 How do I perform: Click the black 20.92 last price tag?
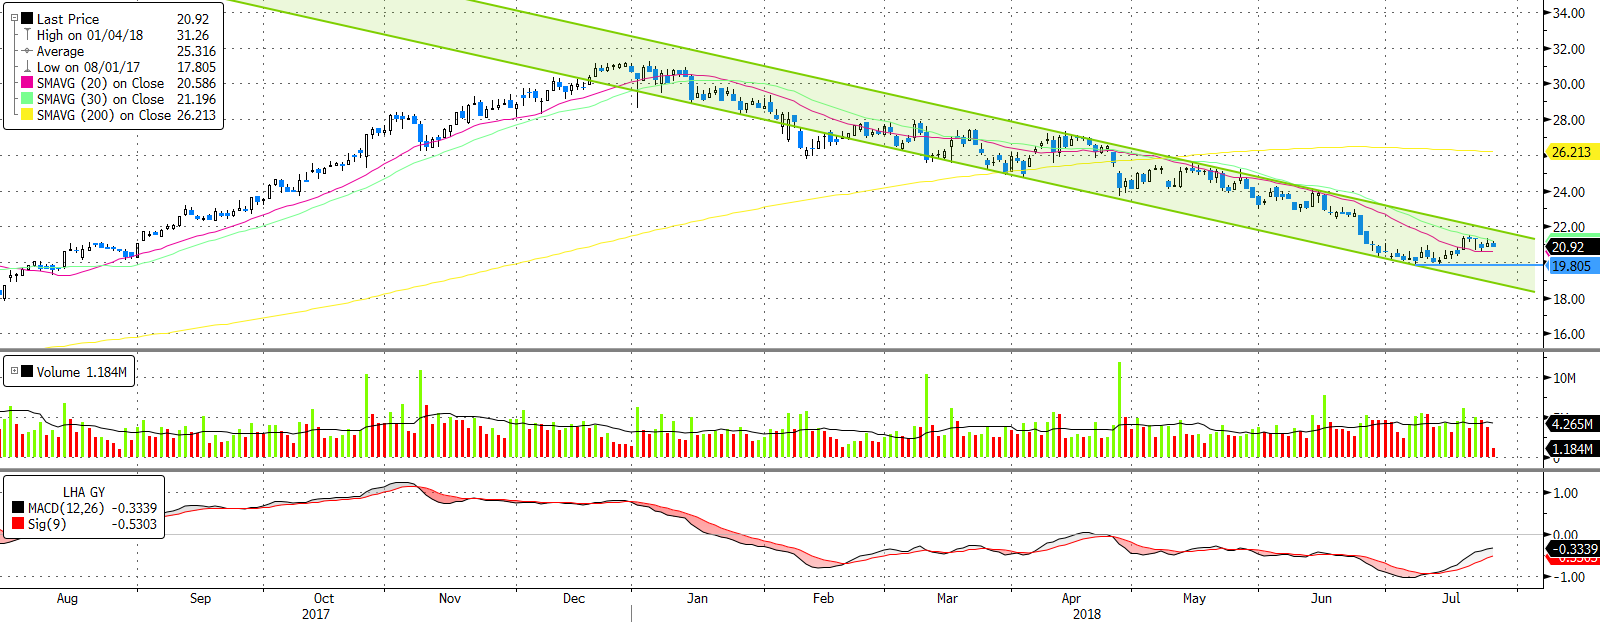pyautogui.click(x=1572, y=247)
